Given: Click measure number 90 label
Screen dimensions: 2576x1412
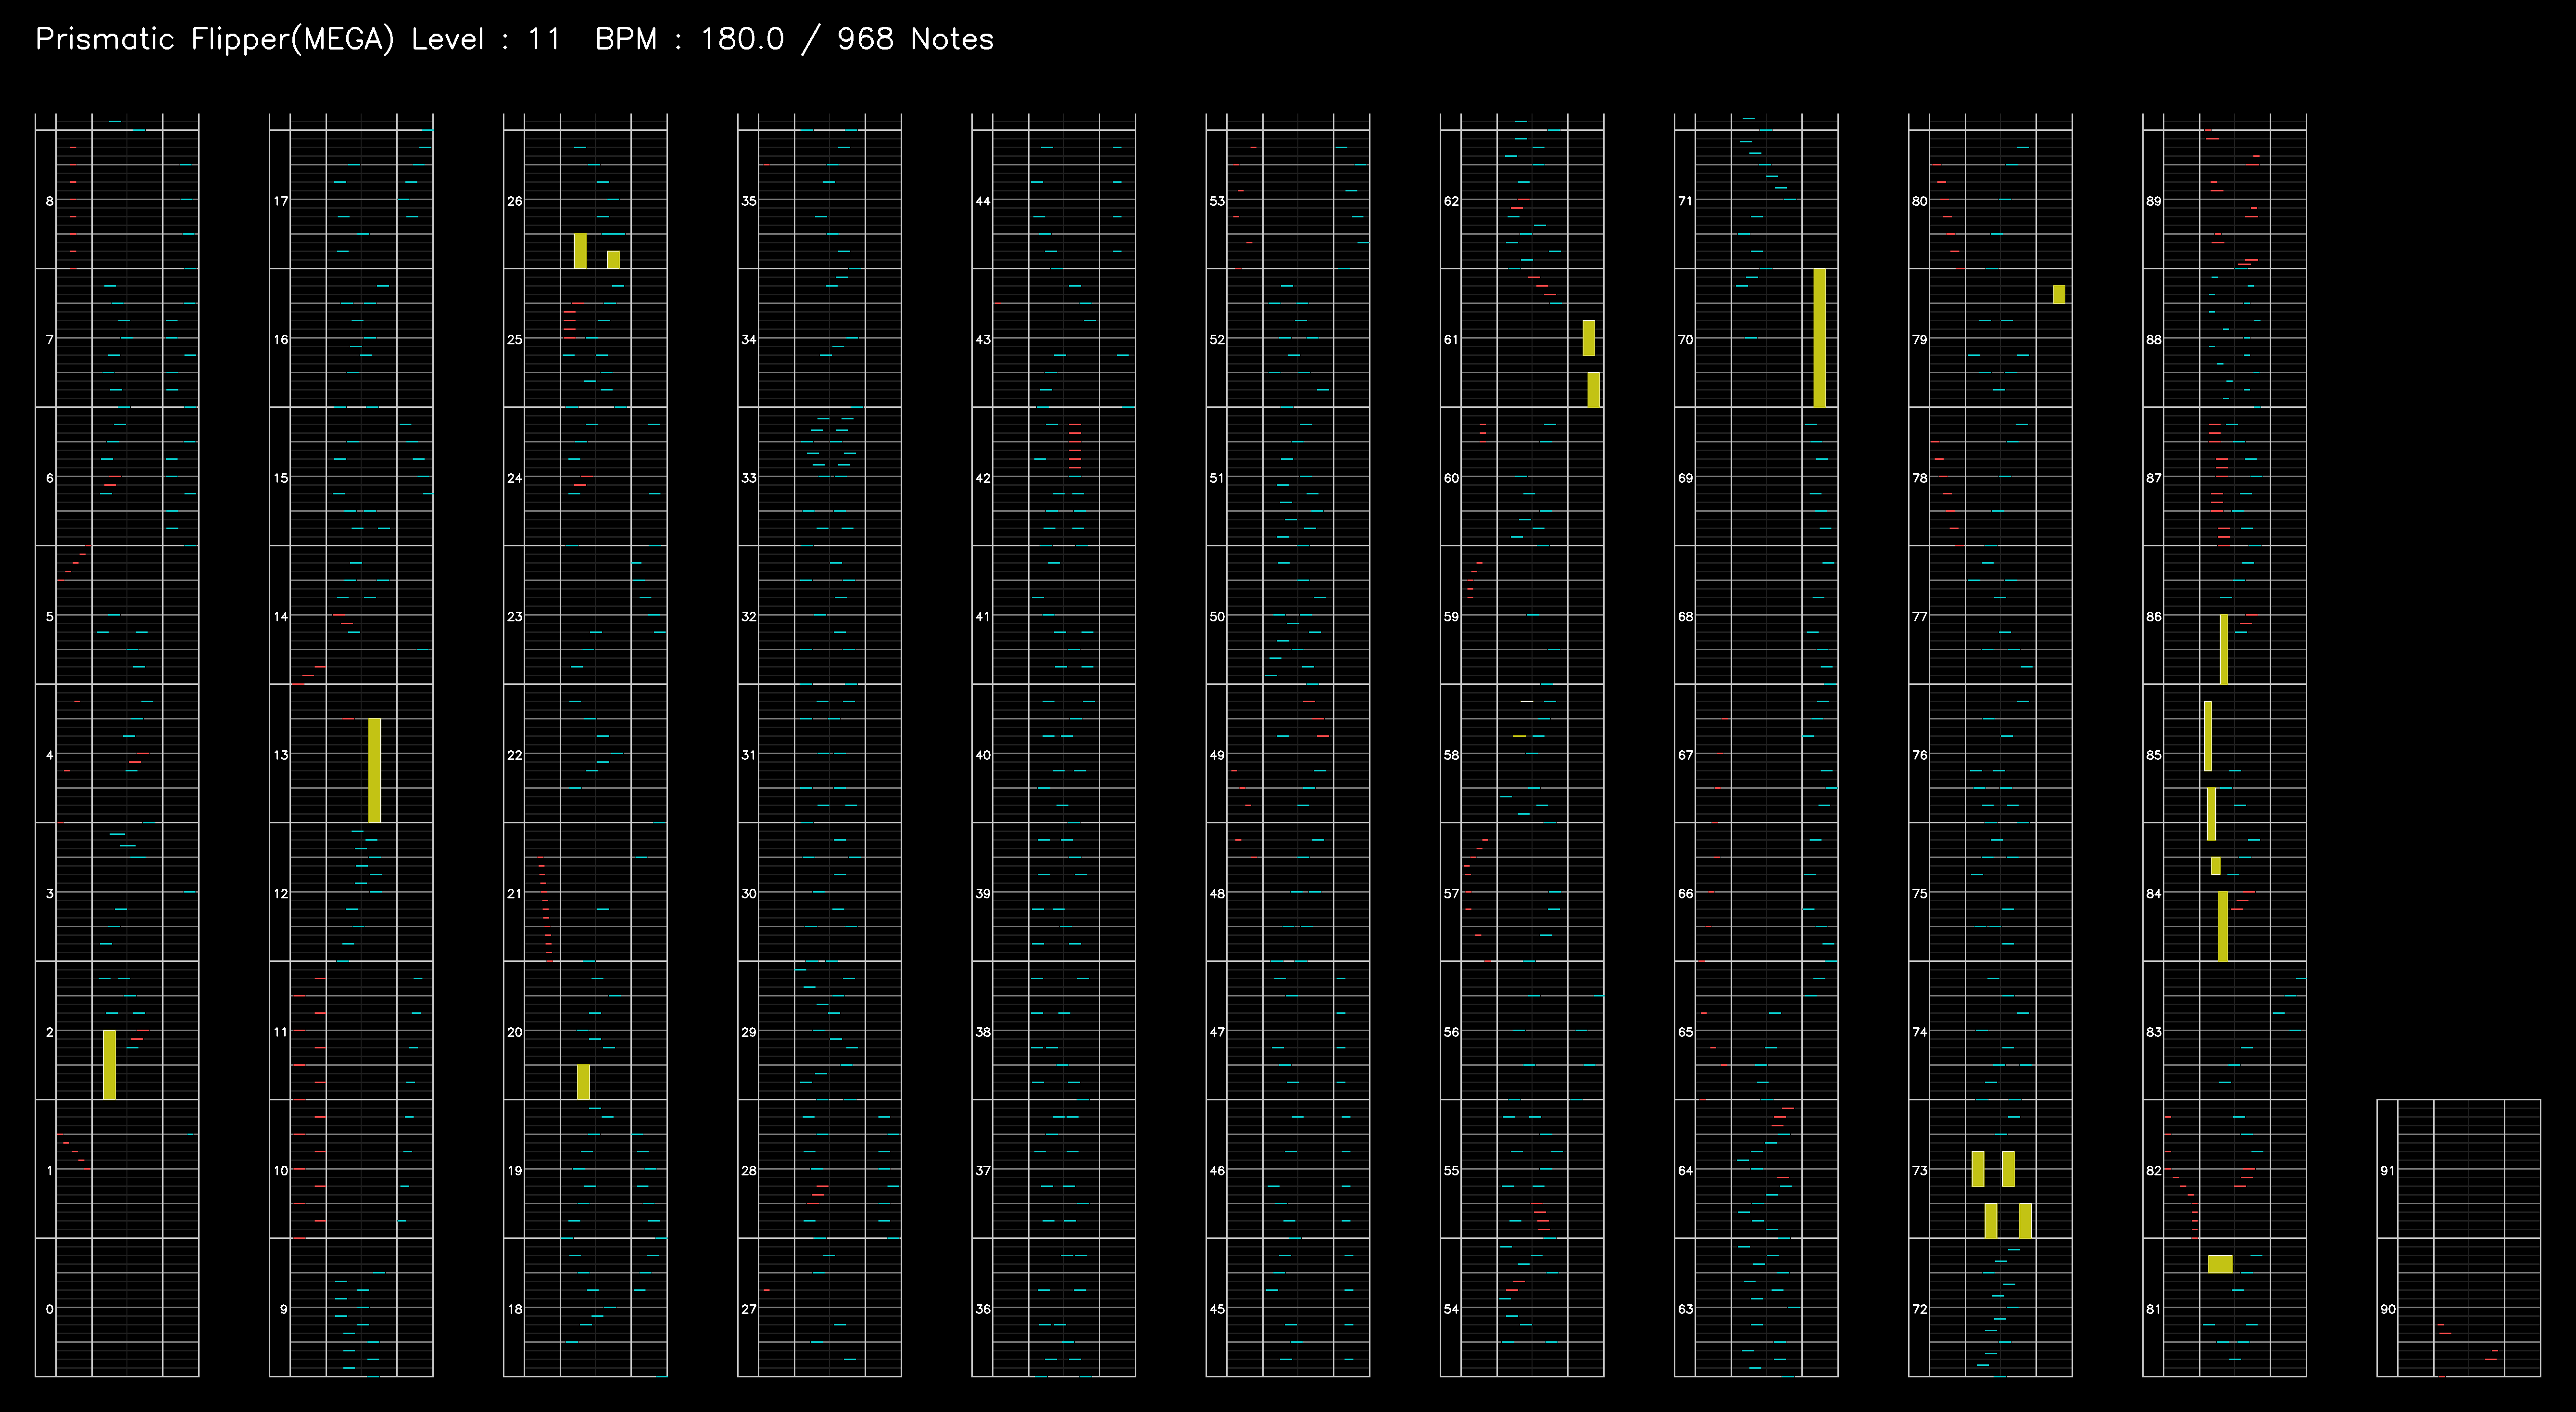Looking at the screenshot, I should point(2388,1309).
